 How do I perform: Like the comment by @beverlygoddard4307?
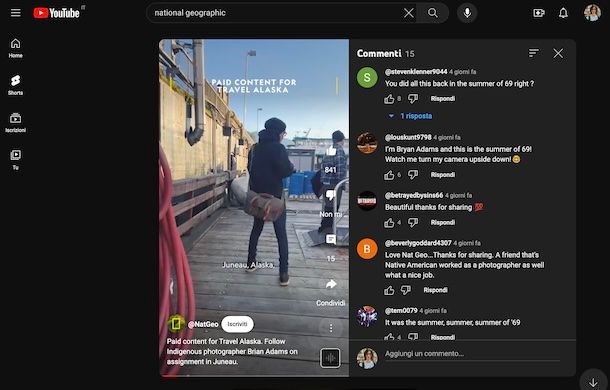tap(389, 290)
